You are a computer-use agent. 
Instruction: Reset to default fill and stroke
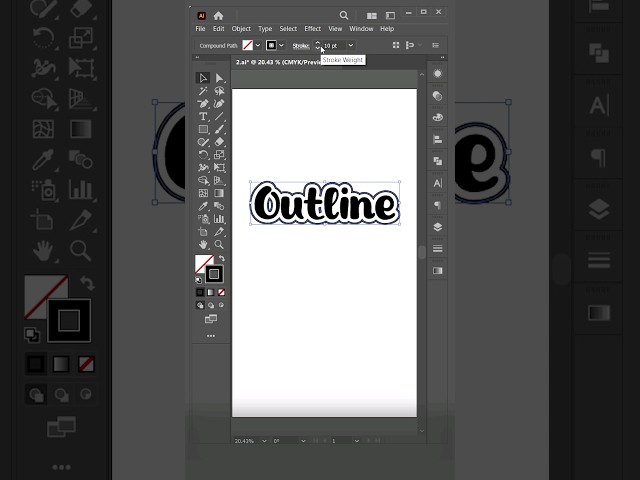pyautogui.click(x=198, y=280)
